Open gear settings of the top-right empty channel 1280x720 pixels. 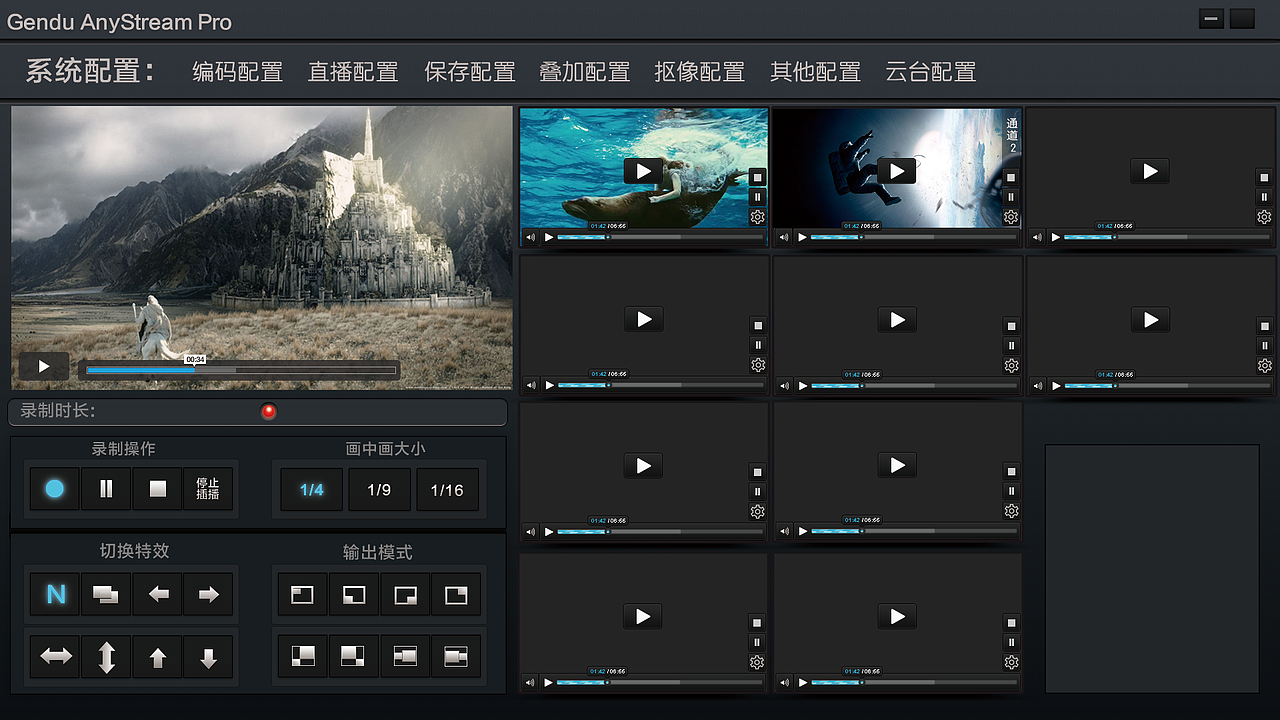click(1264, 217)
